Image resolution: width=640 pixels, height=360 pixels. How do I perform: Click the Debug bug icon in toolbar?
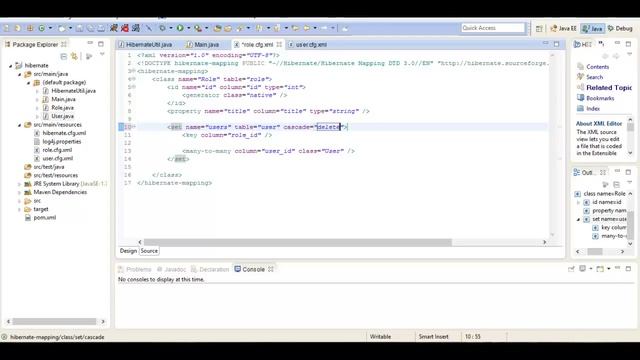pos(162,28)
